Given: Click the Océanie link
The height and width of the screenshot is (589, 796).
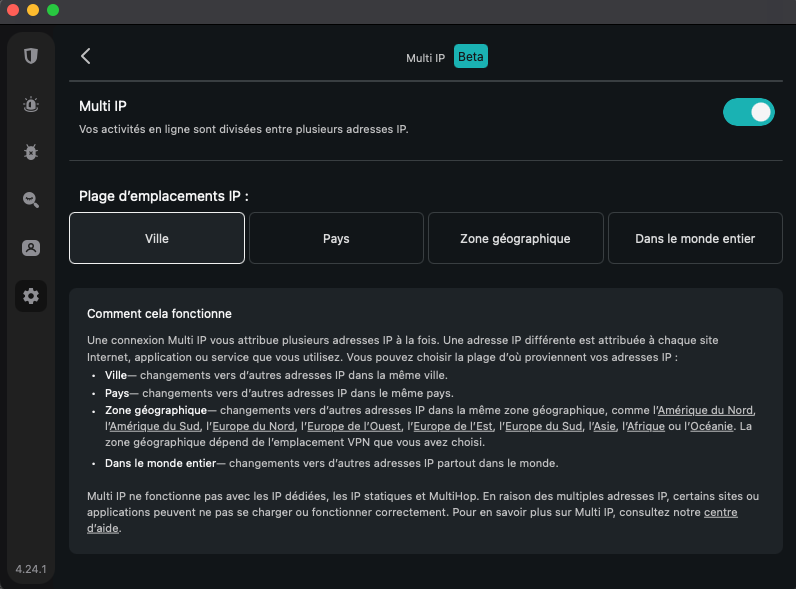Looking at the screenshot, I should tap(711, 427).
